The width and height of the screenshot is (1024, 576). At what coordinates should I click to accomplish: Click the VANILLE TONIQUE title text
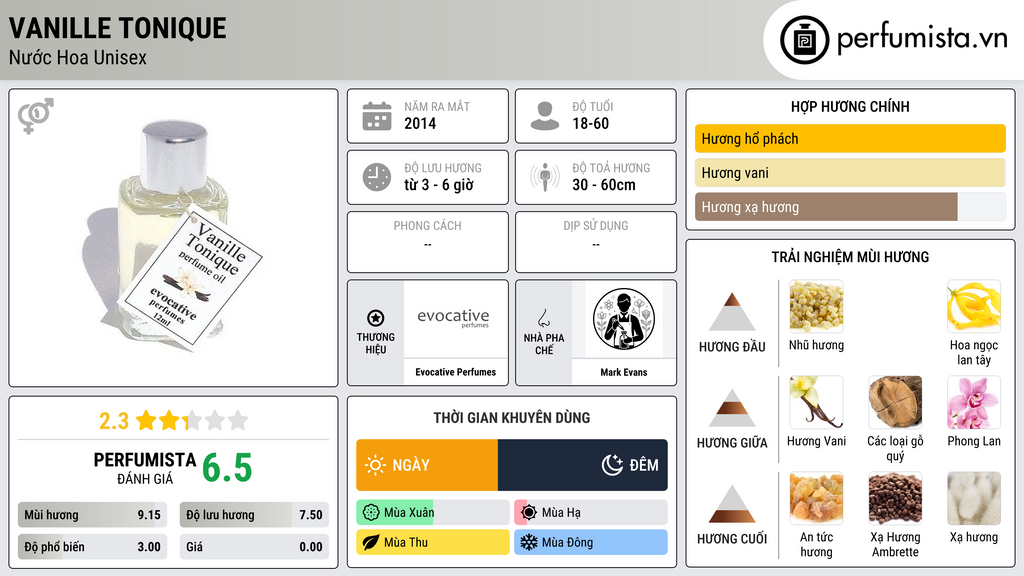[x=118, y=28]
